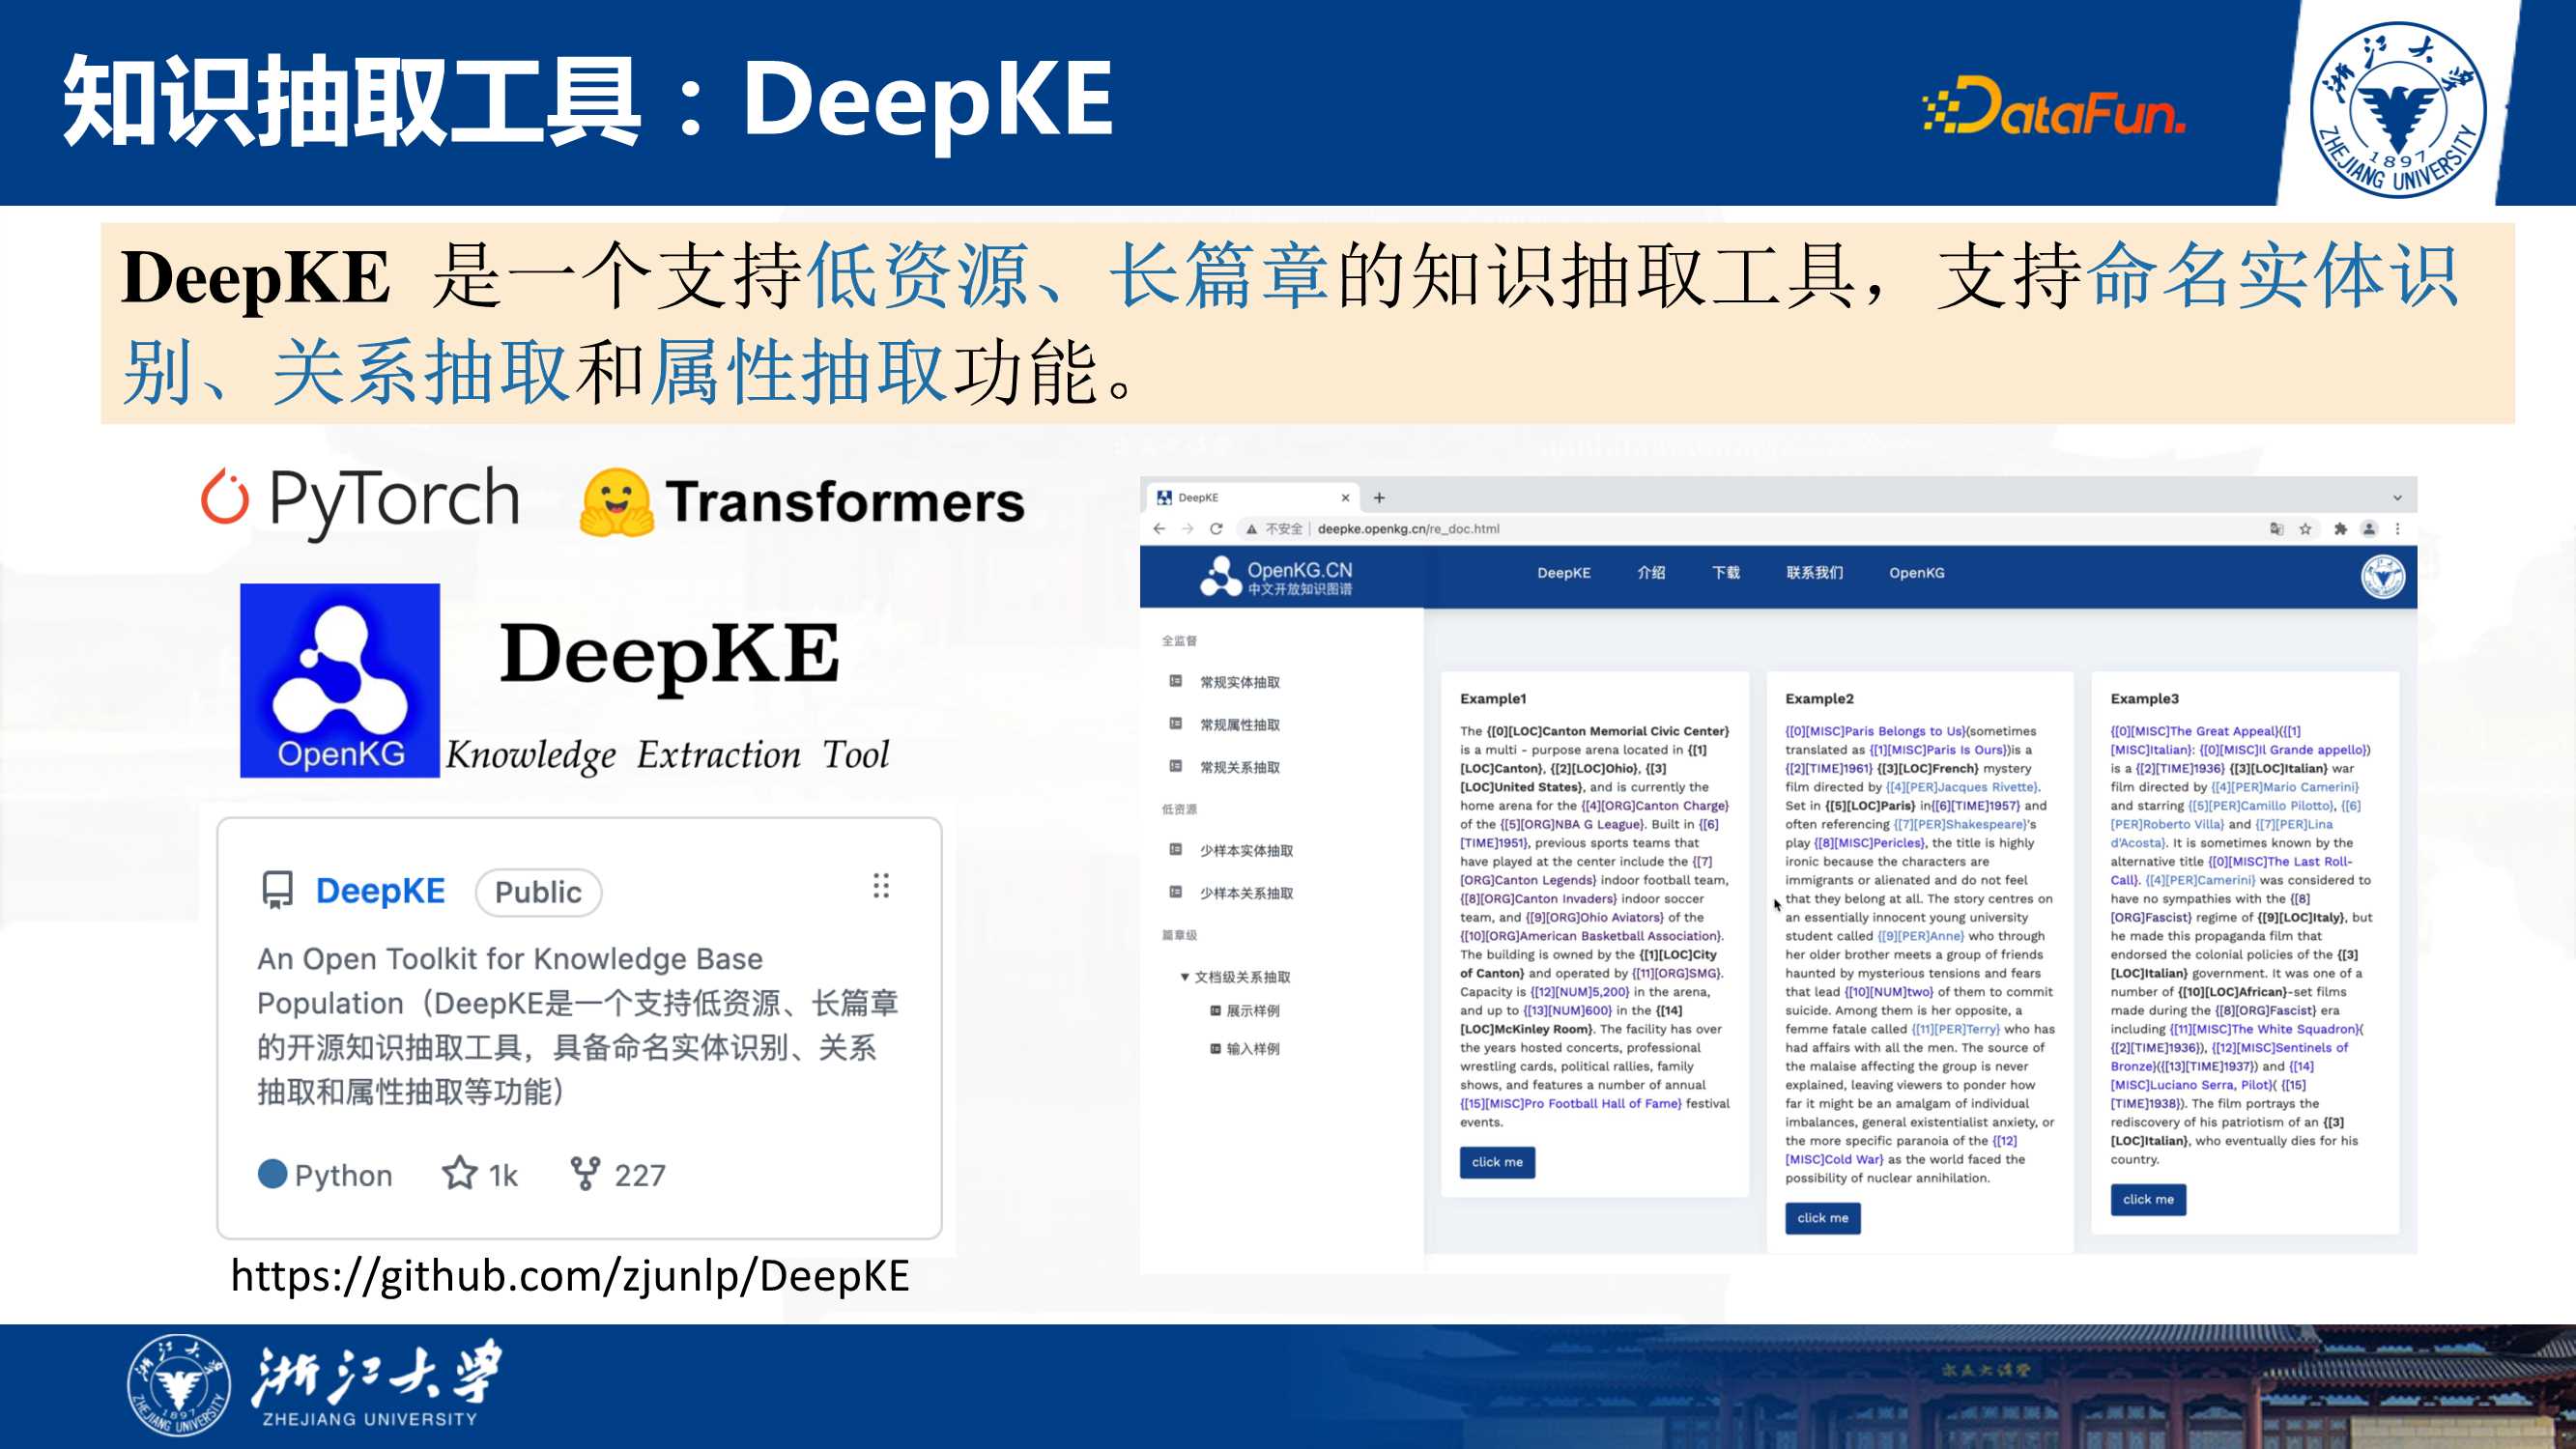
Task: Click the repo card drag handle dots
Action: [x=881, y=886]
